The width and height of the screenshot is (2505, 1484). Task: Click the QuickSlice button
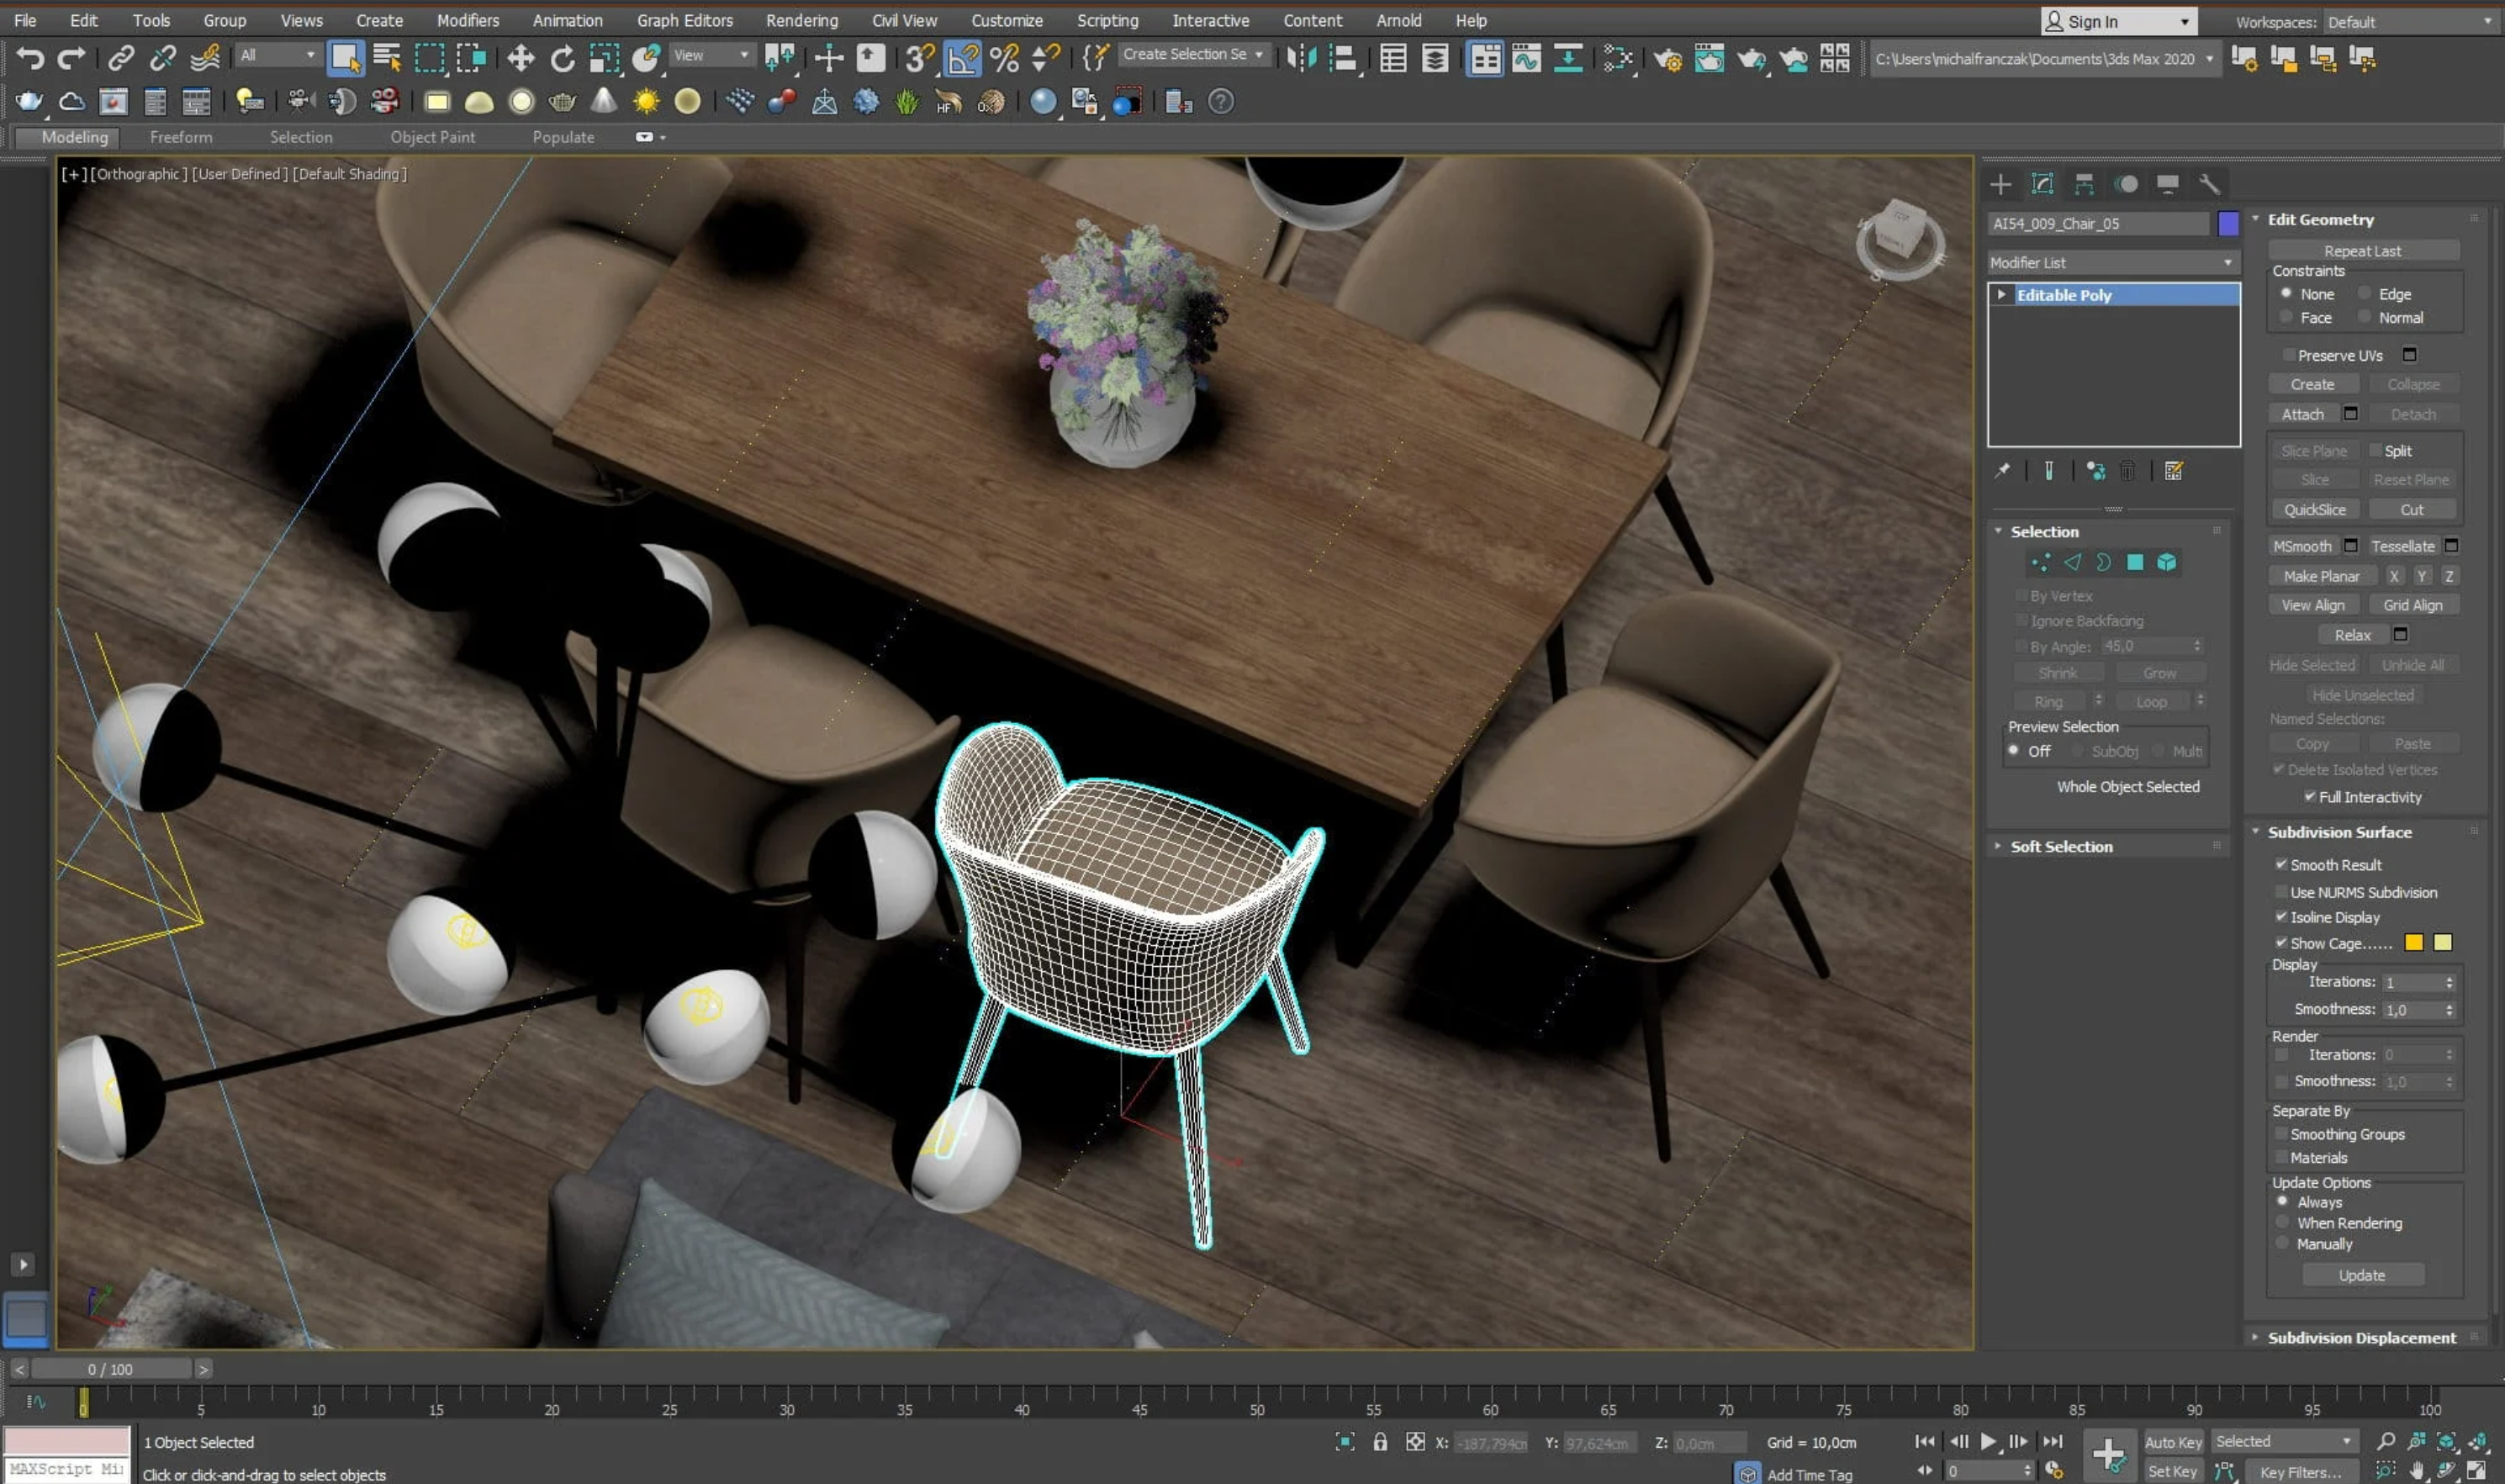[x=2314, y=510]
